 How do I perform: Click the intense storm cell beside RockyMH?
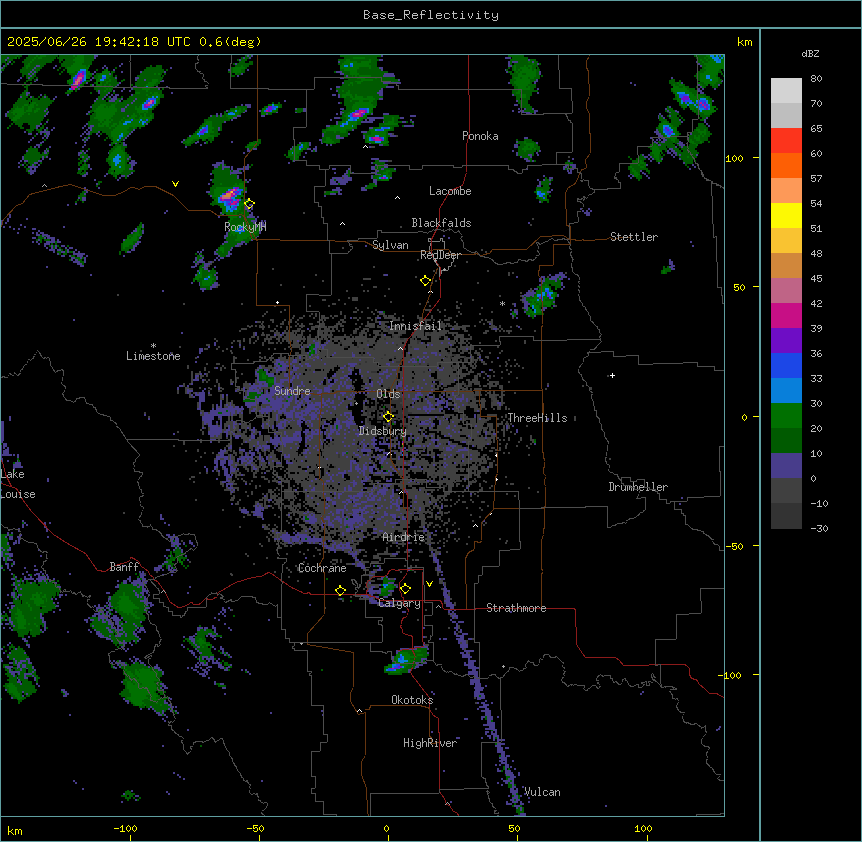(x=230, y=196)
